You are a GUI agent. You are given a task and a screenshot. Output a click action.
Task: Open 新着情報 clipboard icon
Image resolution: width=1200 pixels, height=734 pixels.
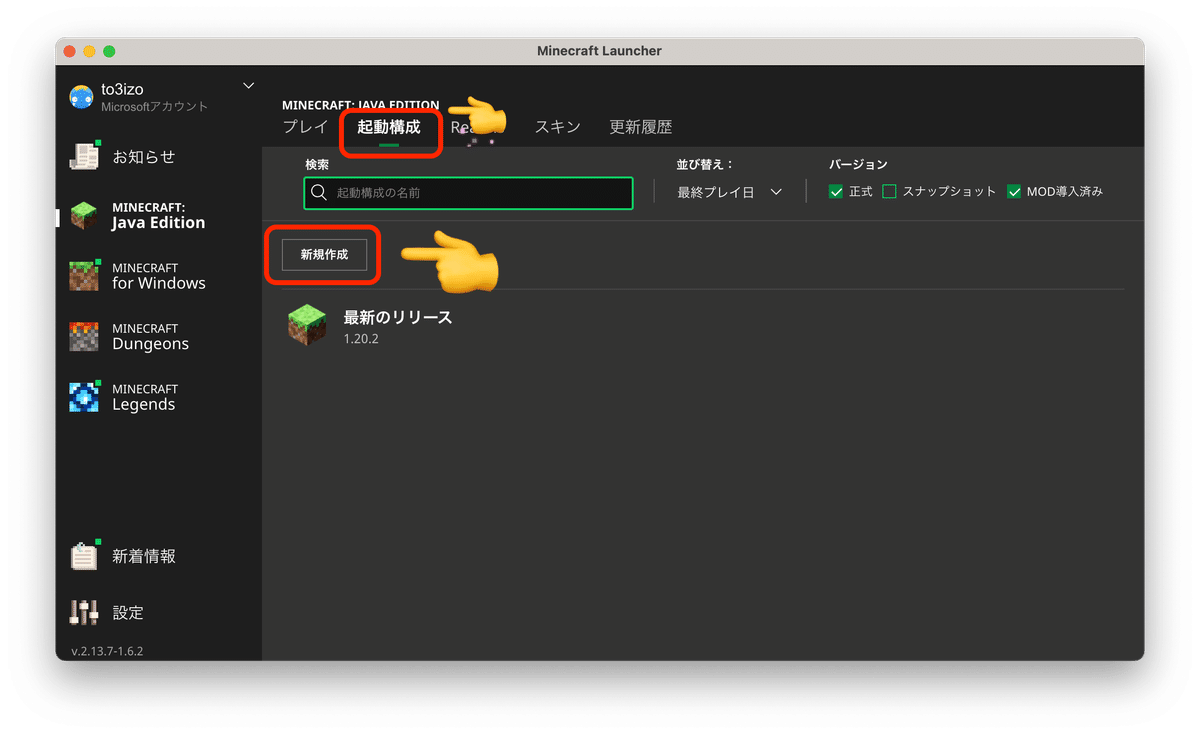(84, 556)
